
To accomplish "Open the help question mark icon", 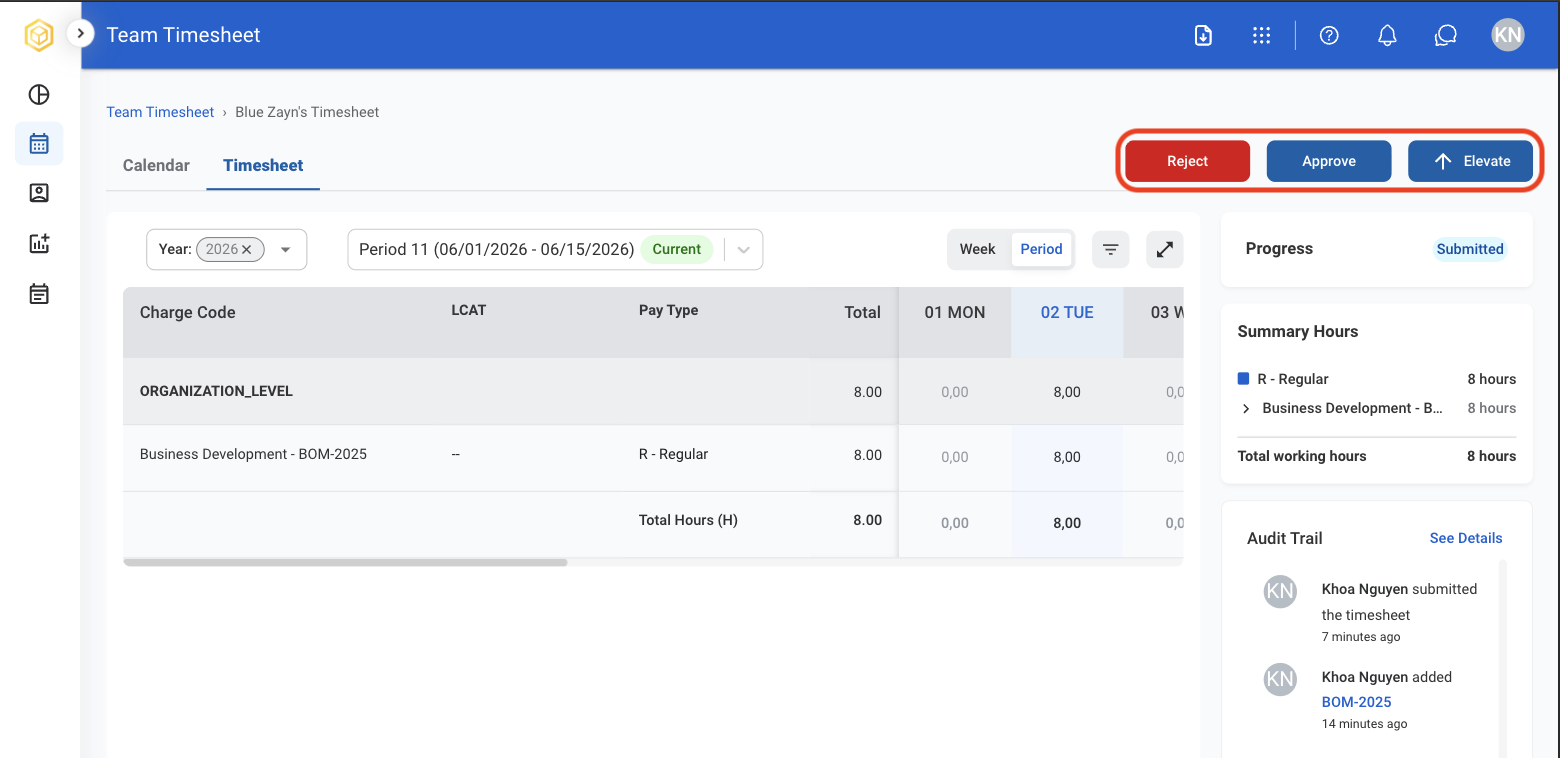I will point(1329,35).
